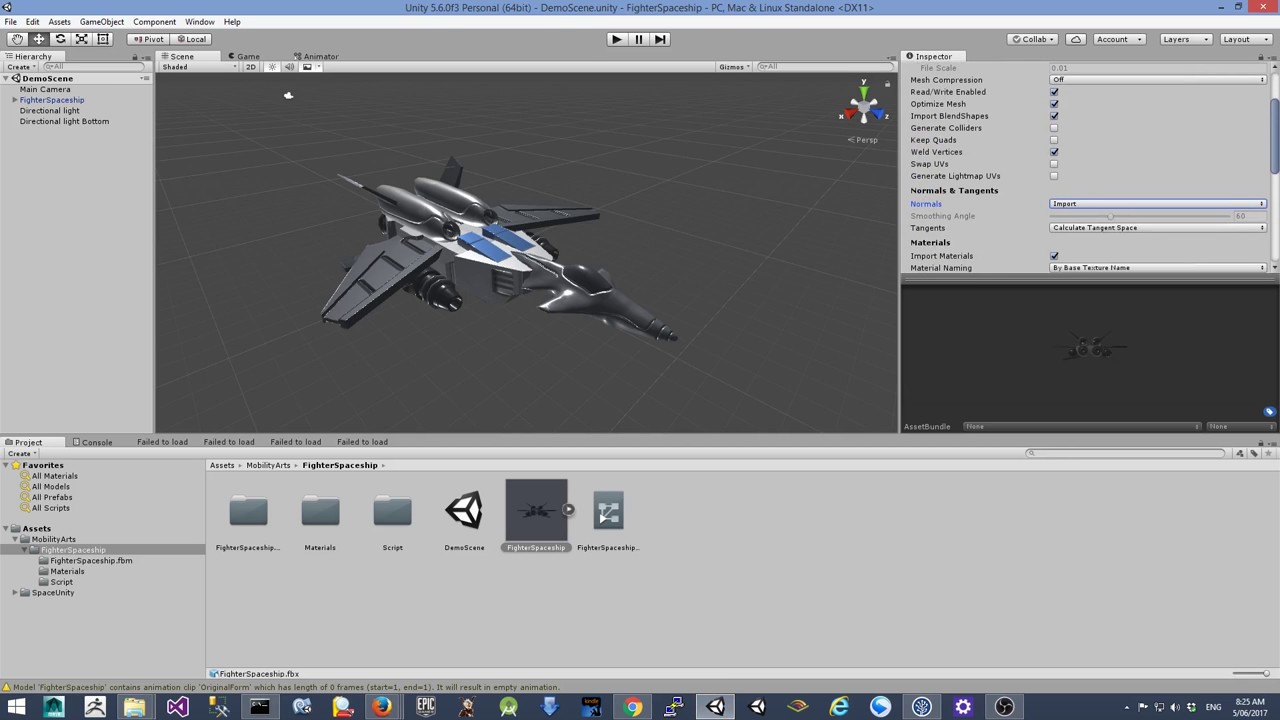Toggle Optimize Mesh checkbox
Image resolution: width=1280 pixels, height=720 pixels.
click(1054, 104)
